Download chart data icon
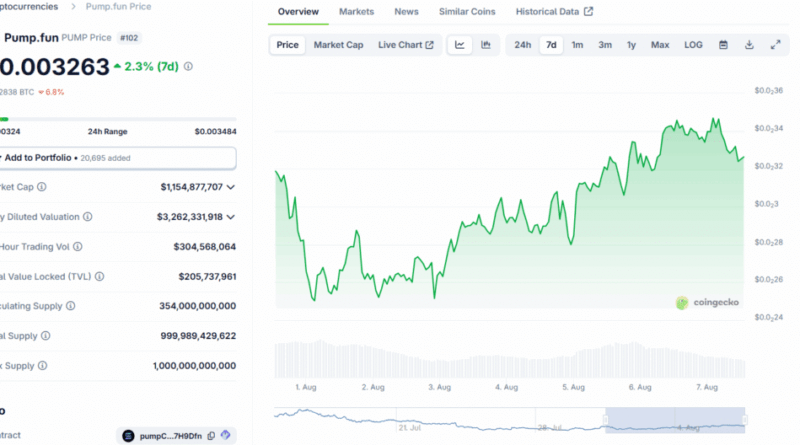This screenshot has height=445, width=800. (749, 45)
